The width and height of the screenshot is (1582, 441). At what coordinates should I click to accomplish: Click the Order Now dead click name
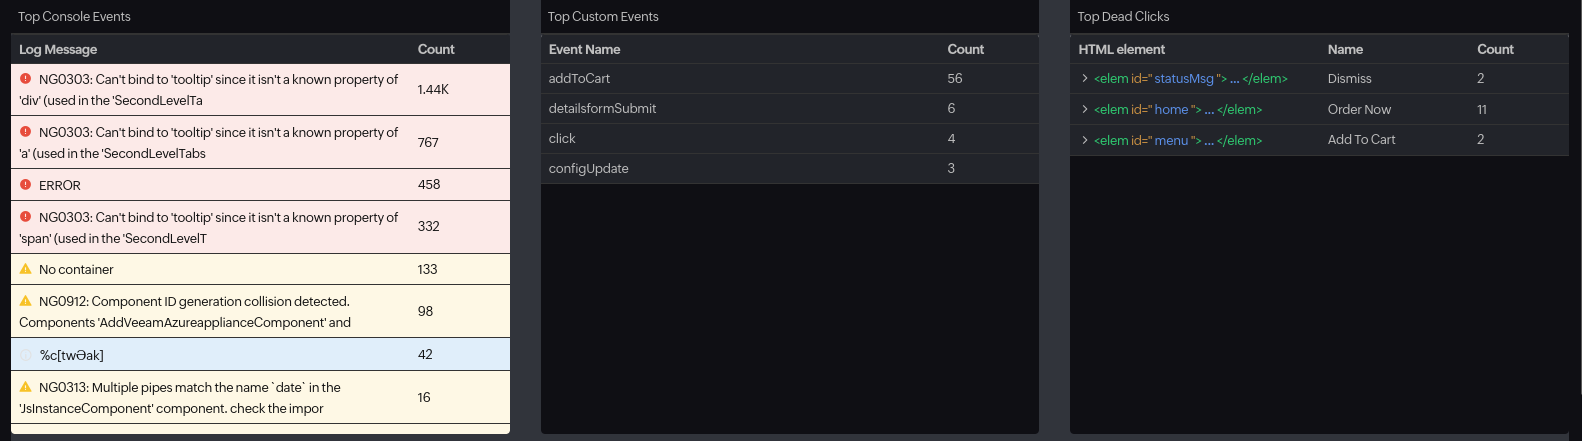click(x=1359, y=109)
